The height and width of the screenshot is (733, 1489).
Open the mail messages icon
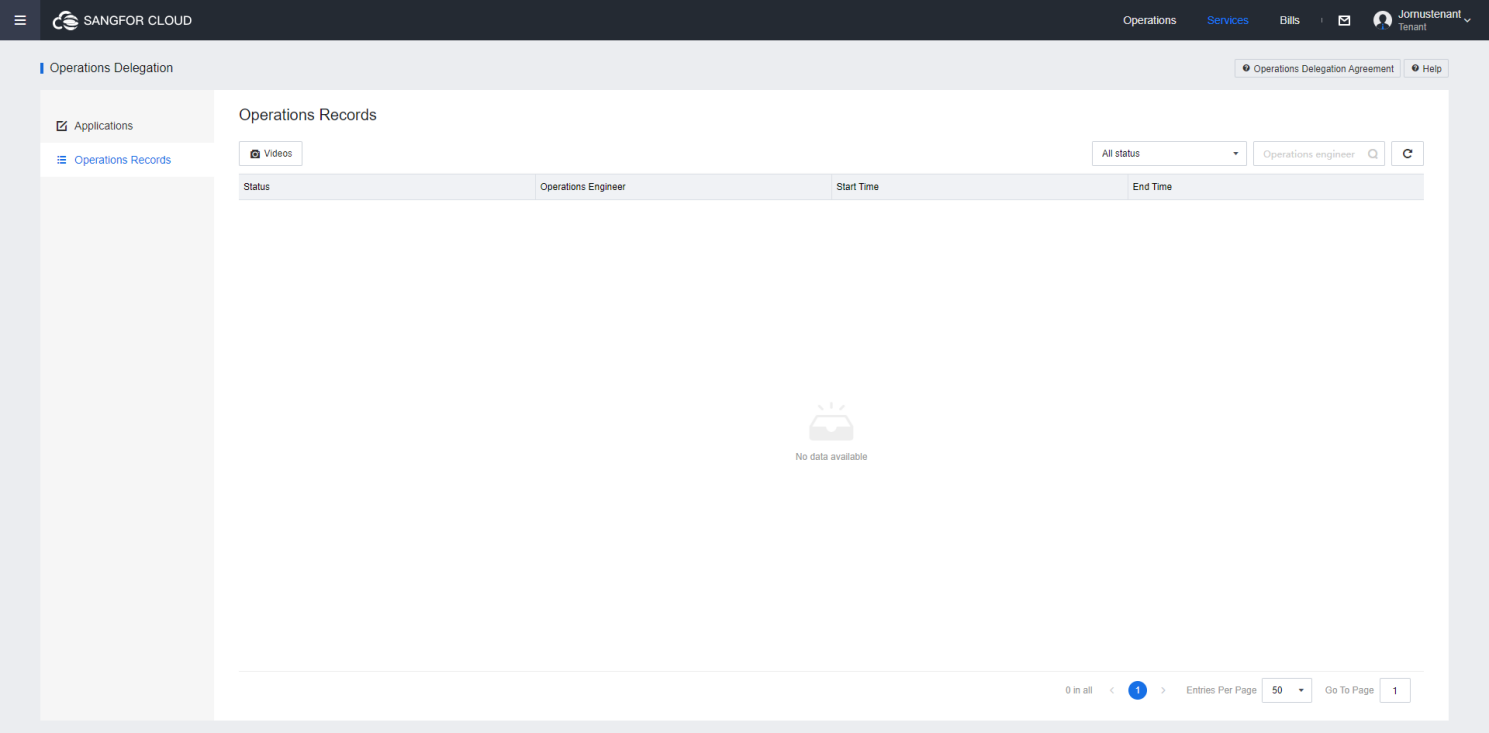coord(1344,20)
